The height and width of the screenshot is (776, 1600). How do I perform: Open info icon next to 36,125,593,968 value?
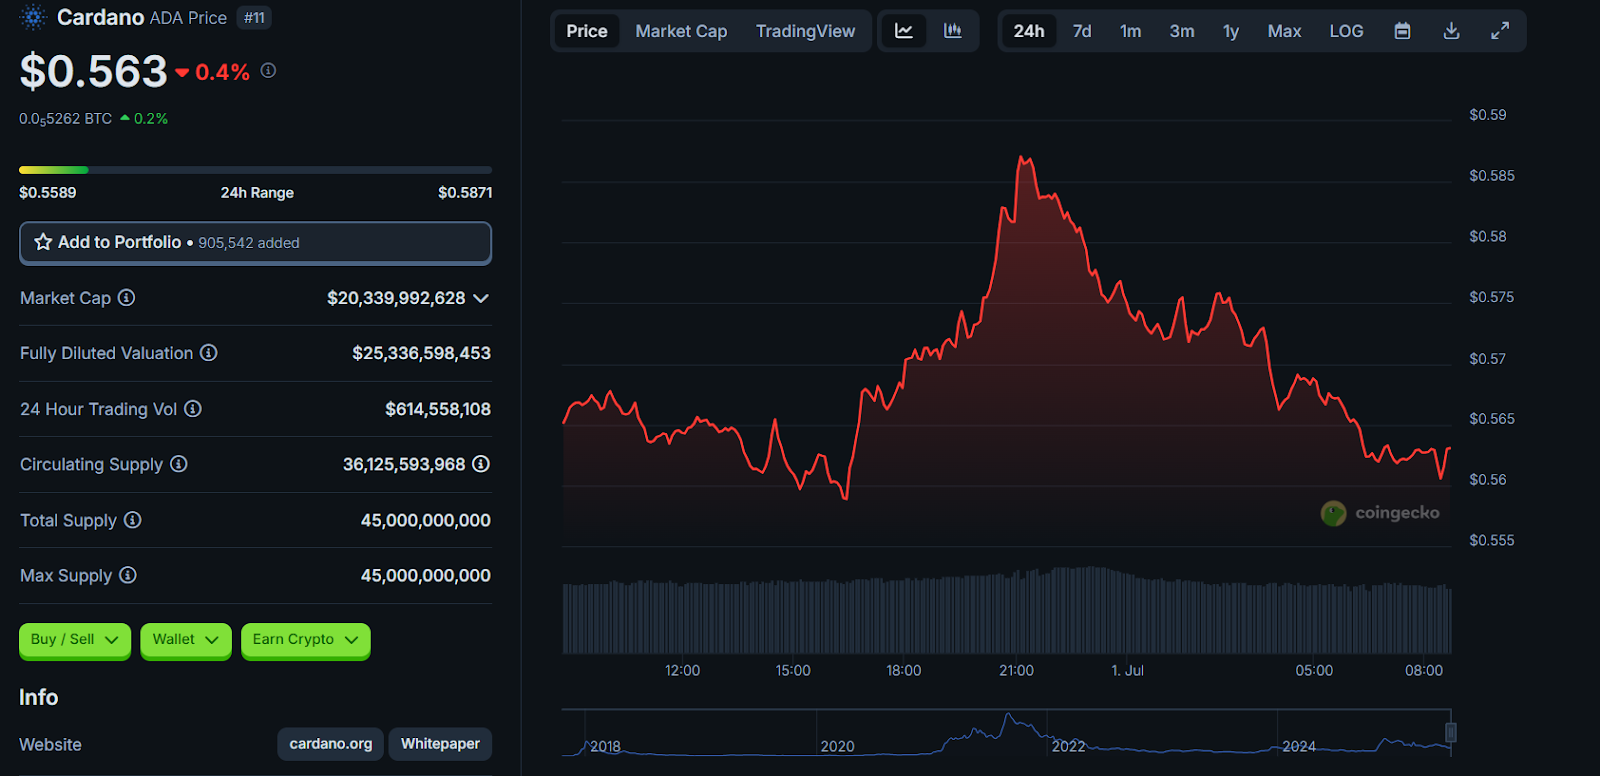(481, 463)
